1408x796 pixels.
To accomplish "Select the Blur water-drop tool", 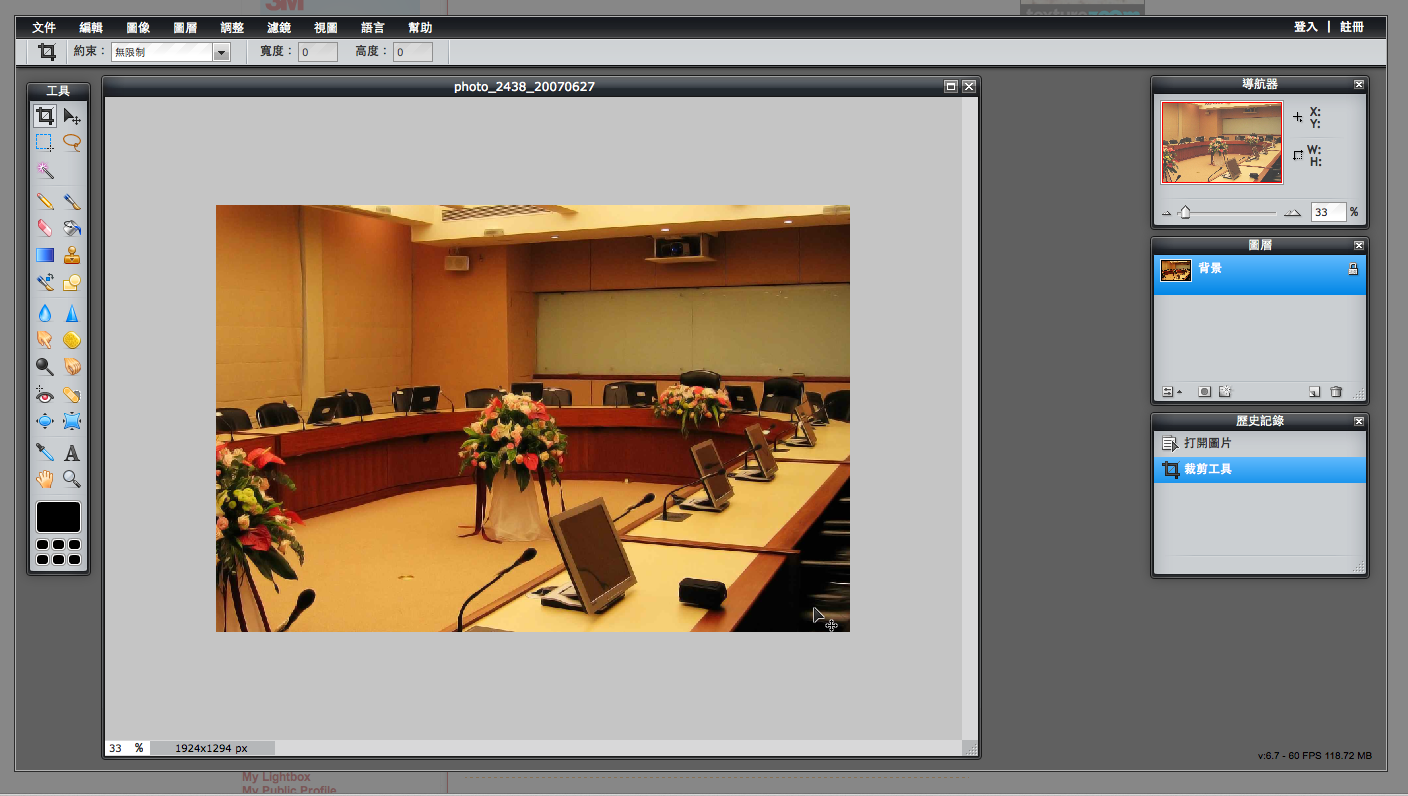I will click(x=45, y=313).
